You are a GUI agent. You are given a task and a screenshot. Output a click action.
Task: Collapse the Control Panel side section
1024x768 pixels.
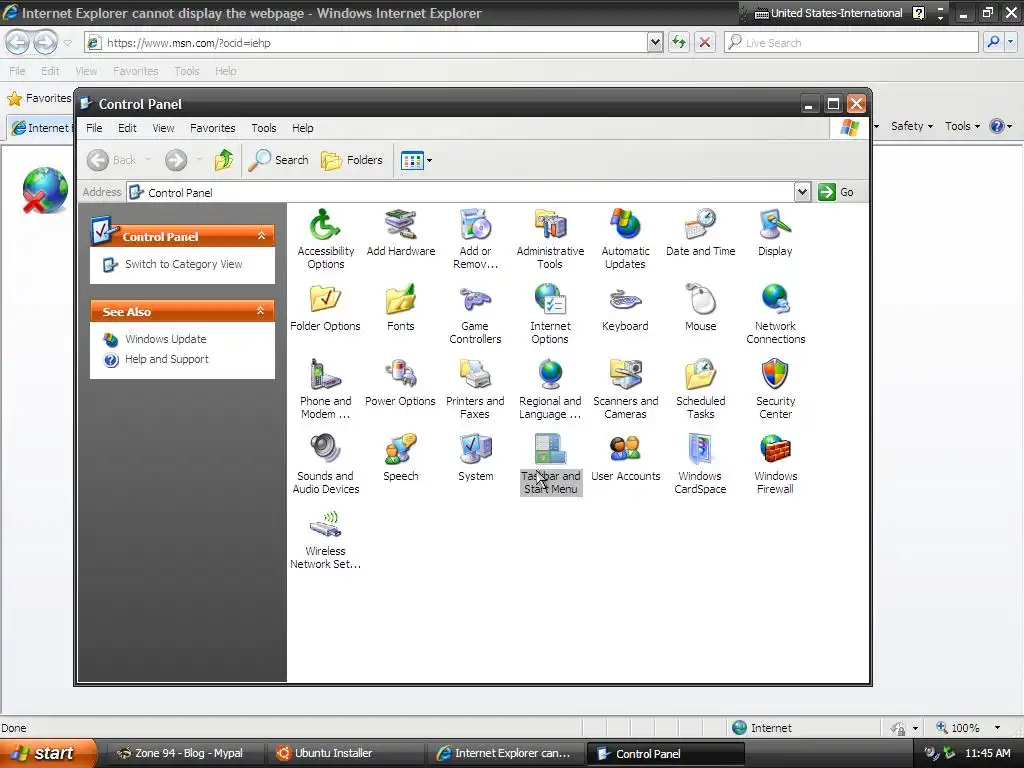tap(261, 236)
